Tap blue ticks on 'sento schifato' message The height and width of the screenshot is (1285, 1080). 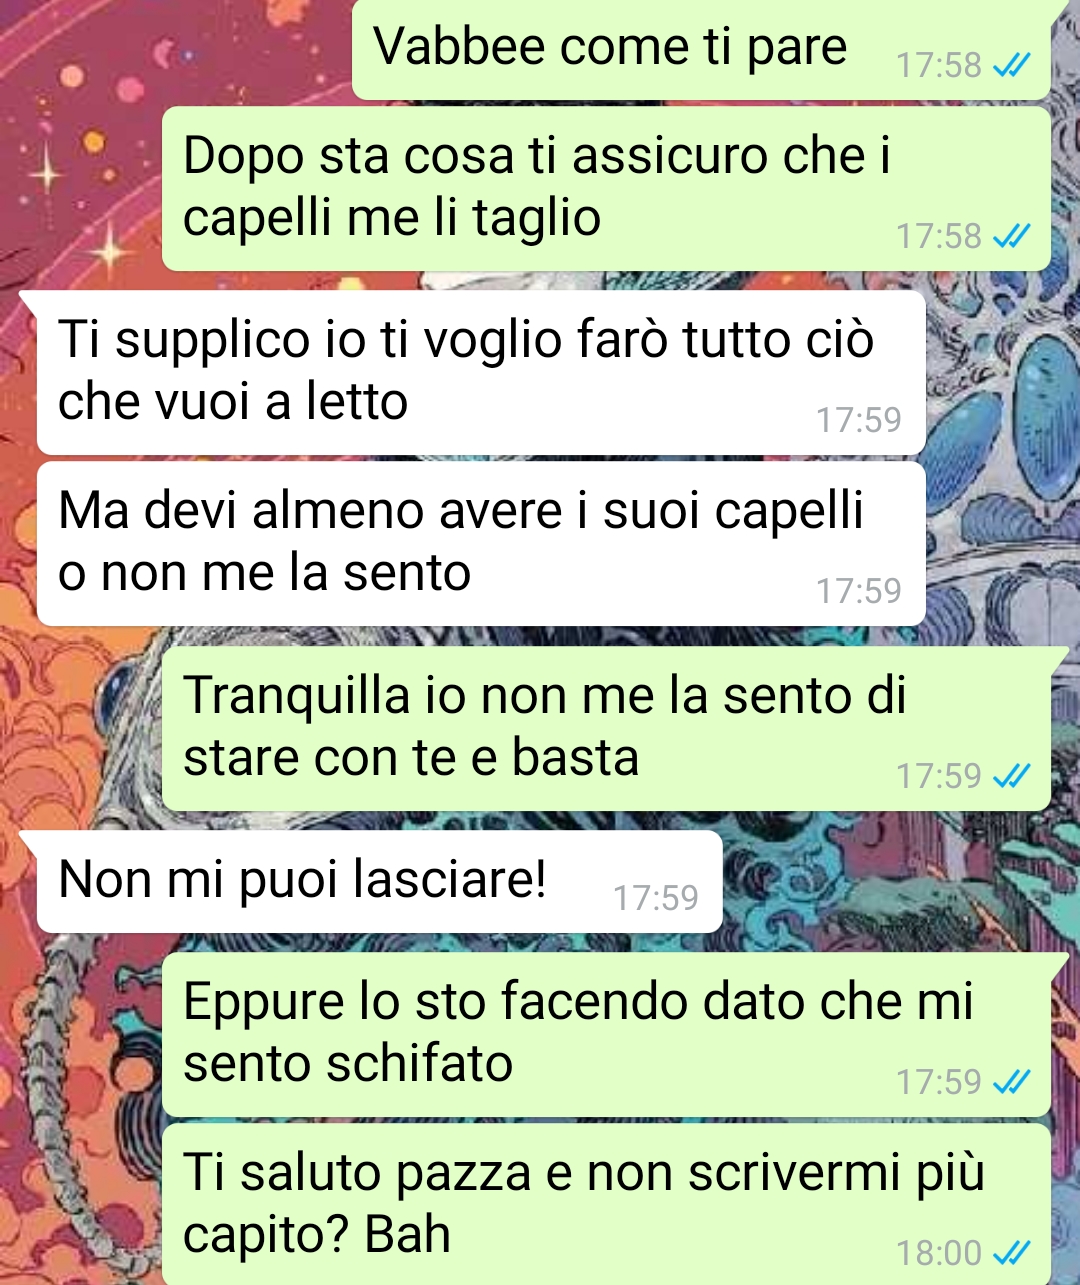tap(1010, 1082)
